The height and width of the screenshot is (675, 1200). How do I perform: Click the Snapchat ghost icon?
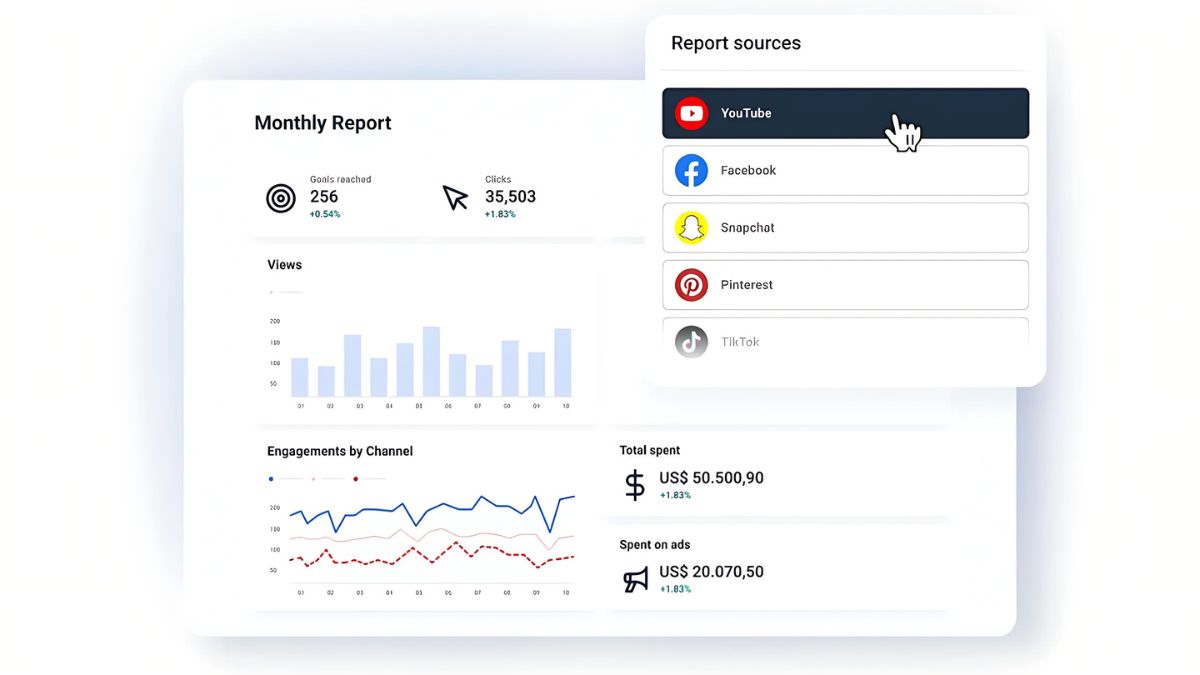[x=691, y=228]
